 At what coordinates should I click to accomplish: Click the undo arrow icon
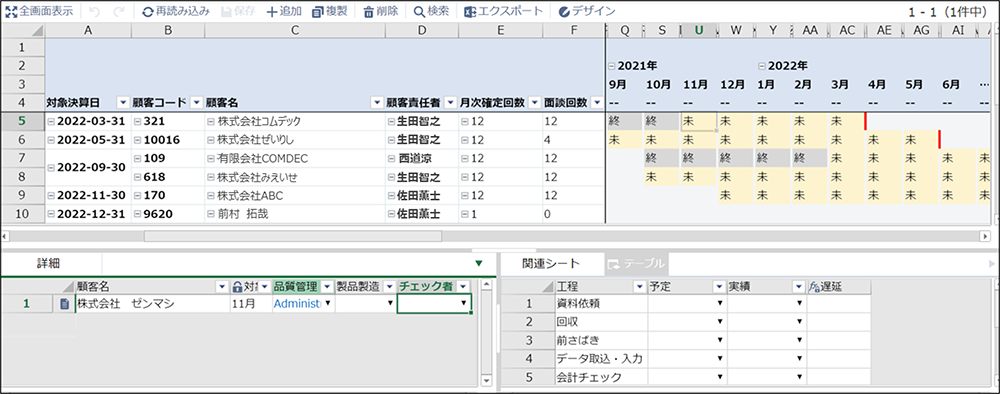[94, 11]
